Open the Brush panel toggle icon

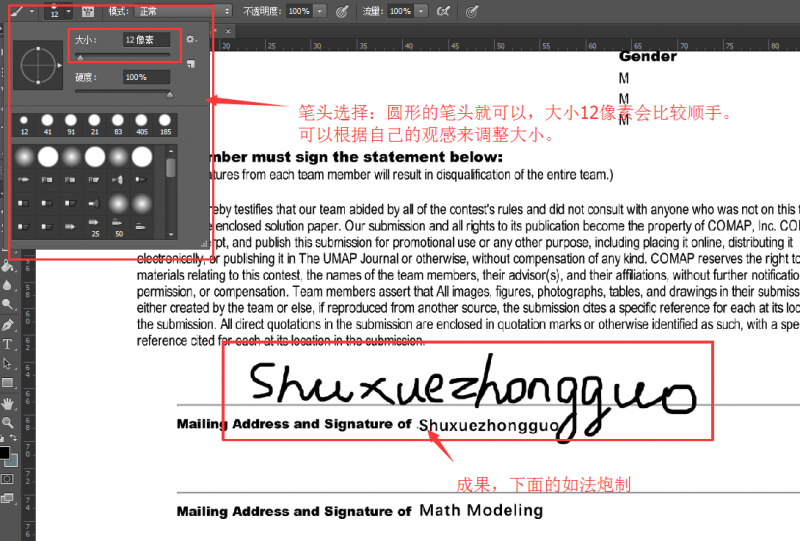(x=87, y=10)
